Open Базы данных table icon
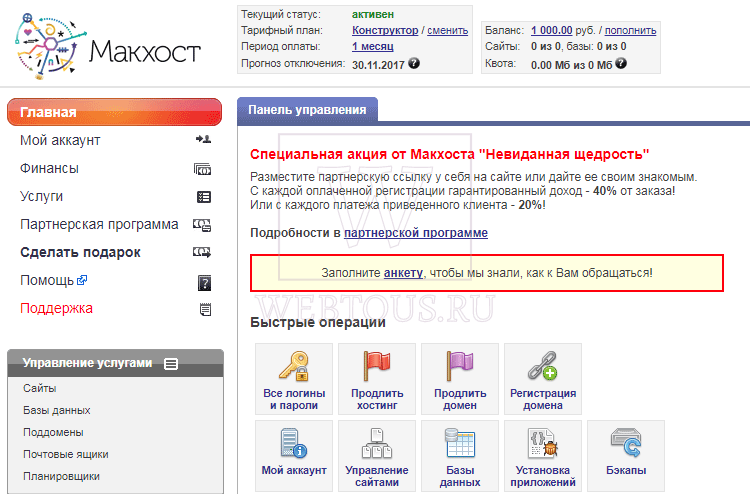This screenshot has width=750, height=494. 460,443
